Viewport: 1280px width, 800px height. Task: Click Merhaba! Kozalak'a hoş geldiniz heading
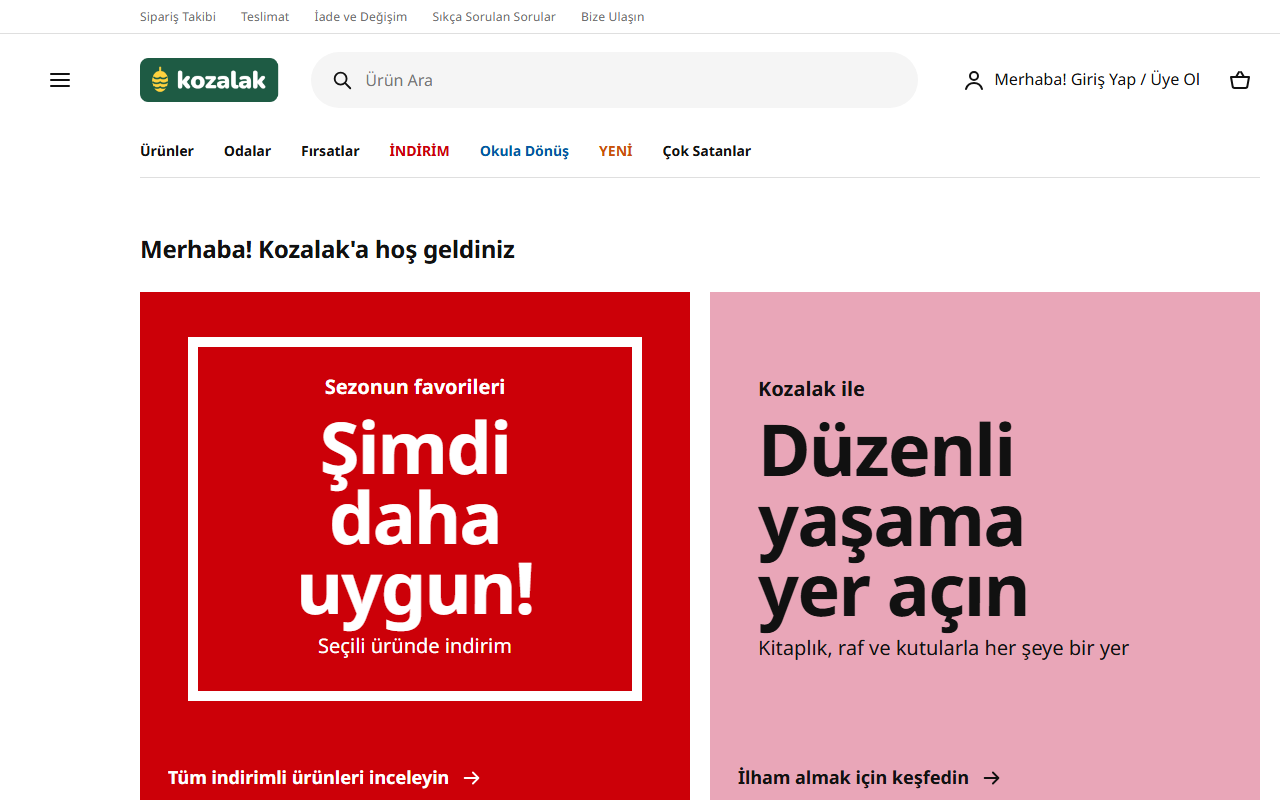(x=327, y=250)
